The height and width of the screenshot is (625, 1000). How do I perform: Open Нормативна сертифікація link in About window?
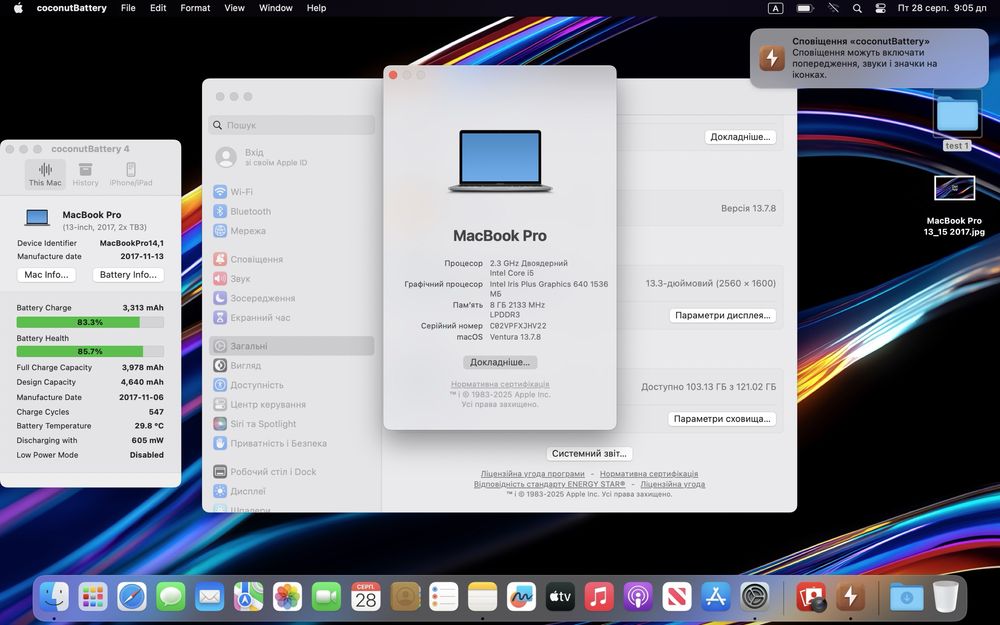click(x=500, y=384)
